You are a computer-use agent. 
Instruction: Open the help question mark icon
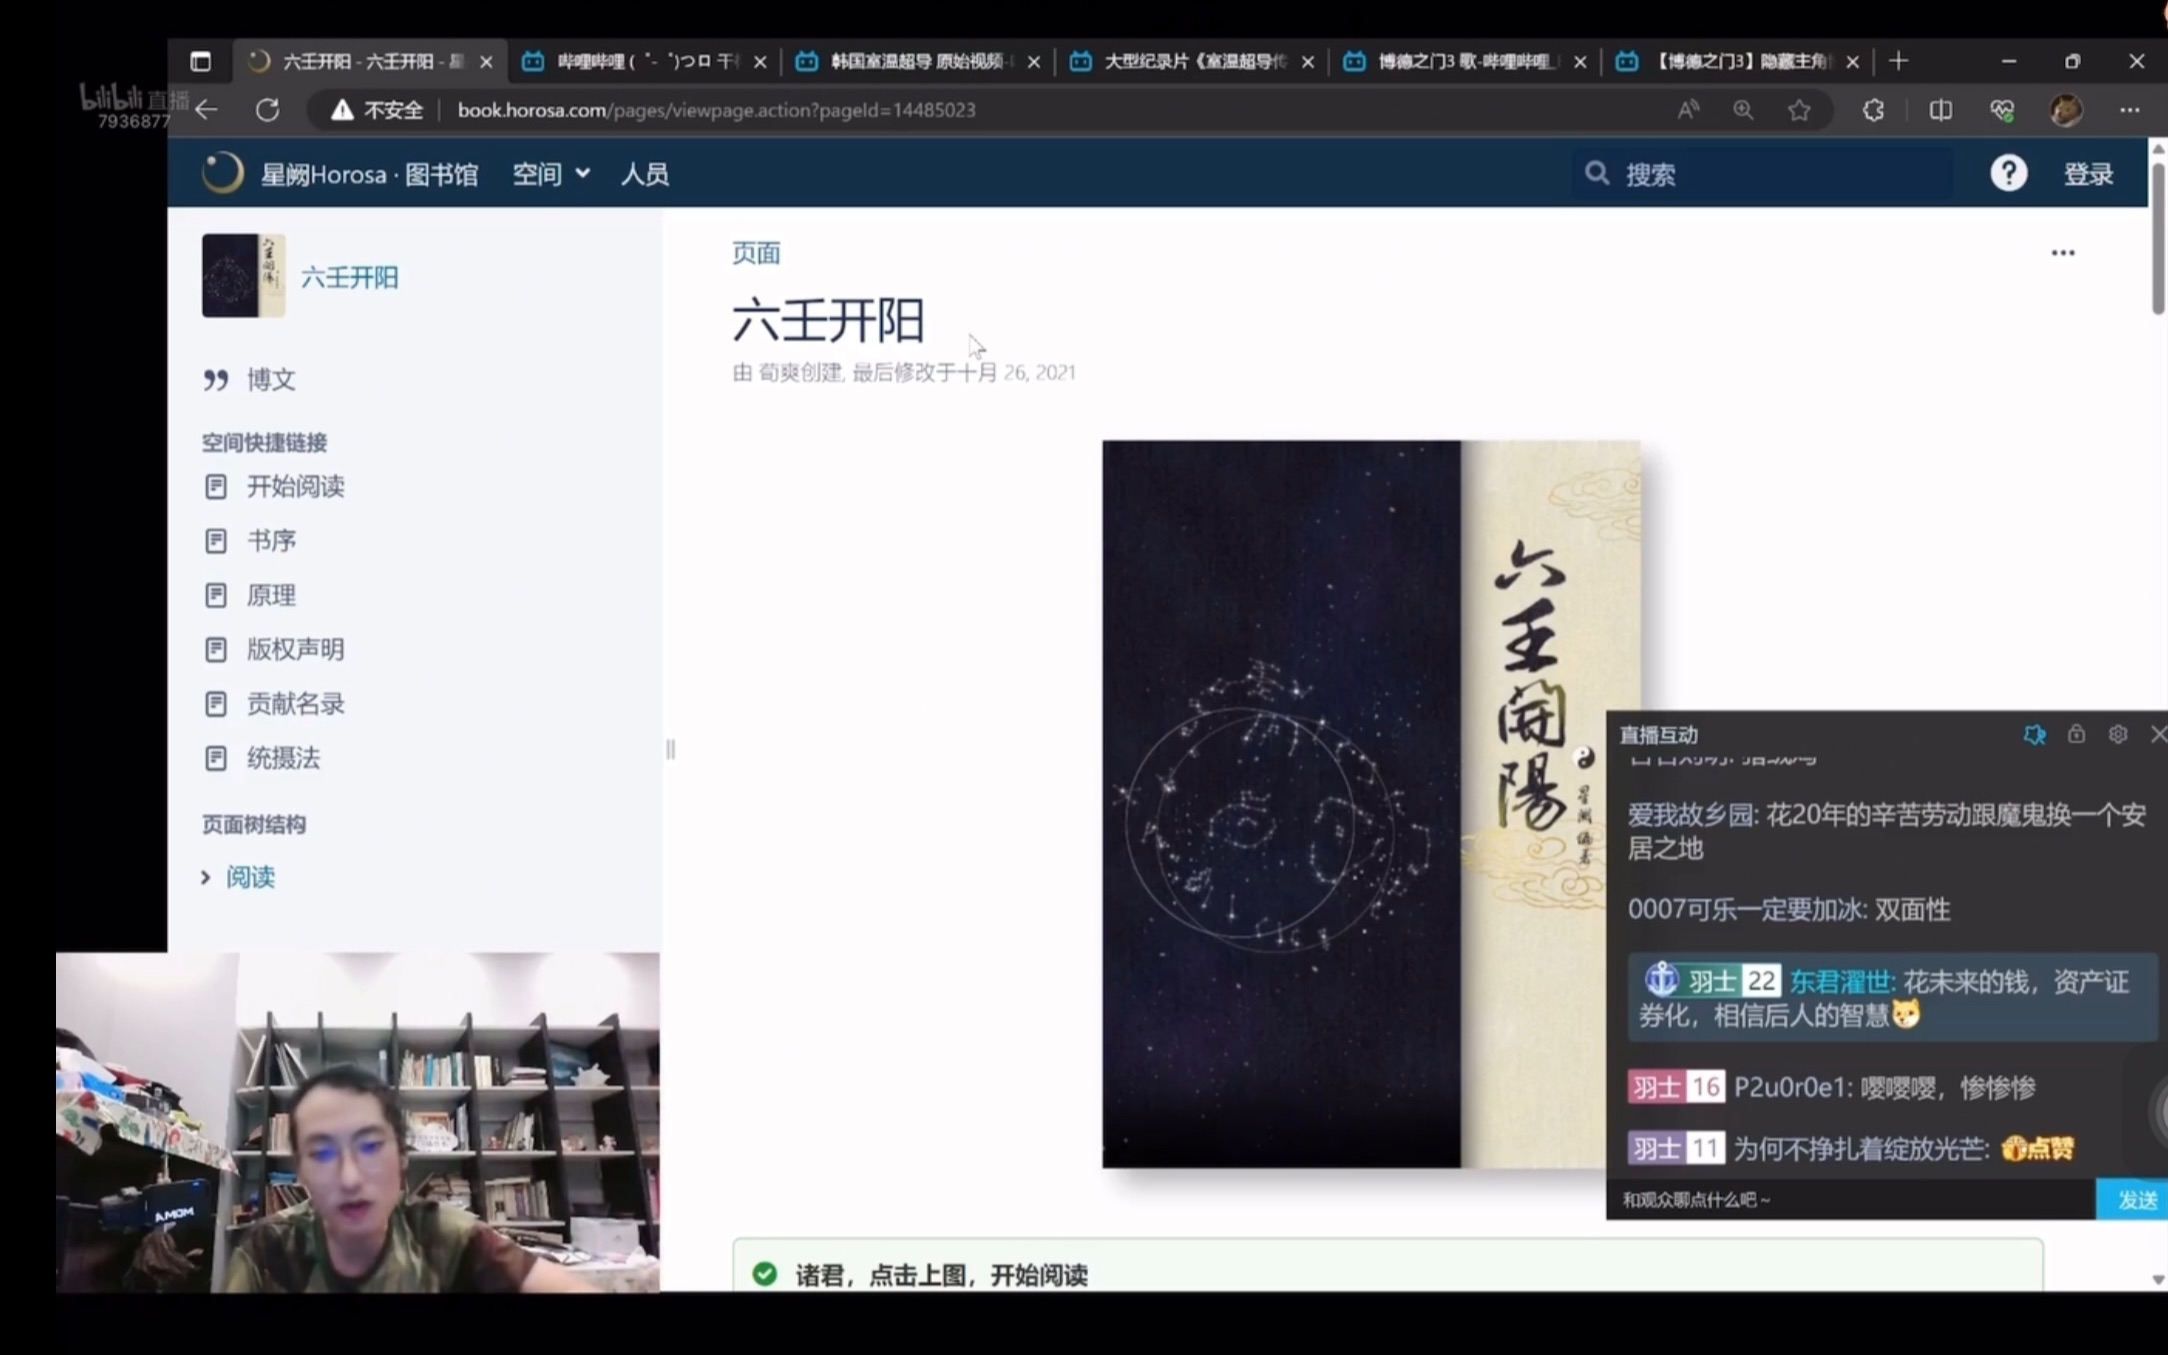point(2008,173)
